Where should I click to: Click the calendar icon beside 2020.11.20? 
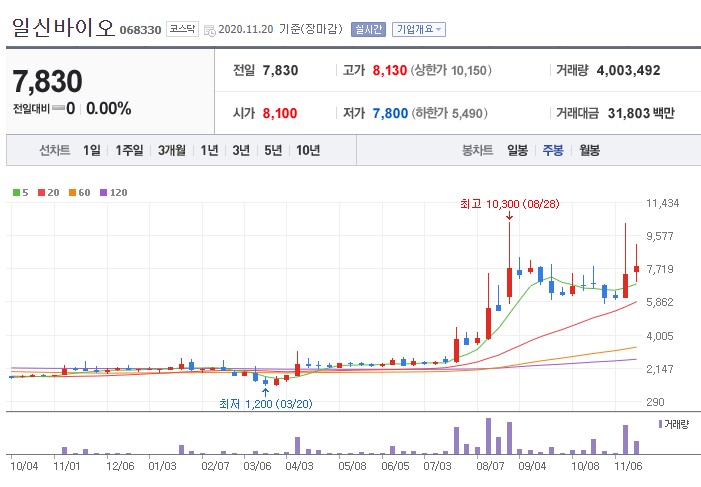(x=209, y=30)
